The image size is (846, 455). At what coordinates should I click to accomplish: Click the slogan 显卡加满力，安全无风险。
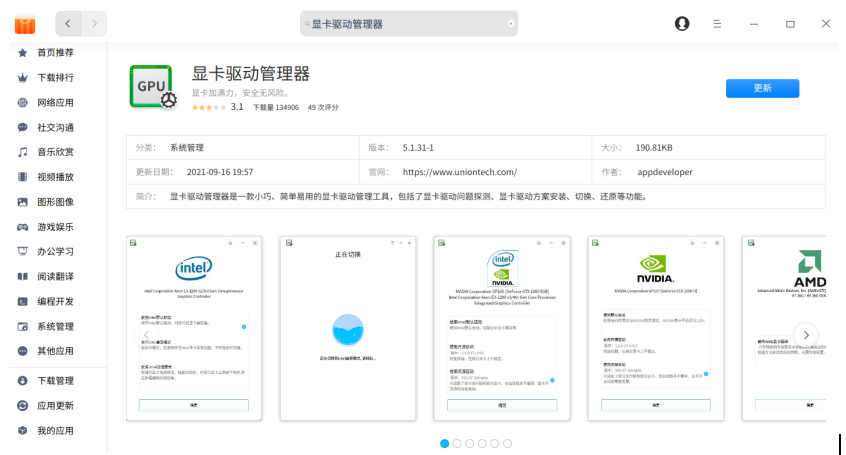click(x=241, y=93)
